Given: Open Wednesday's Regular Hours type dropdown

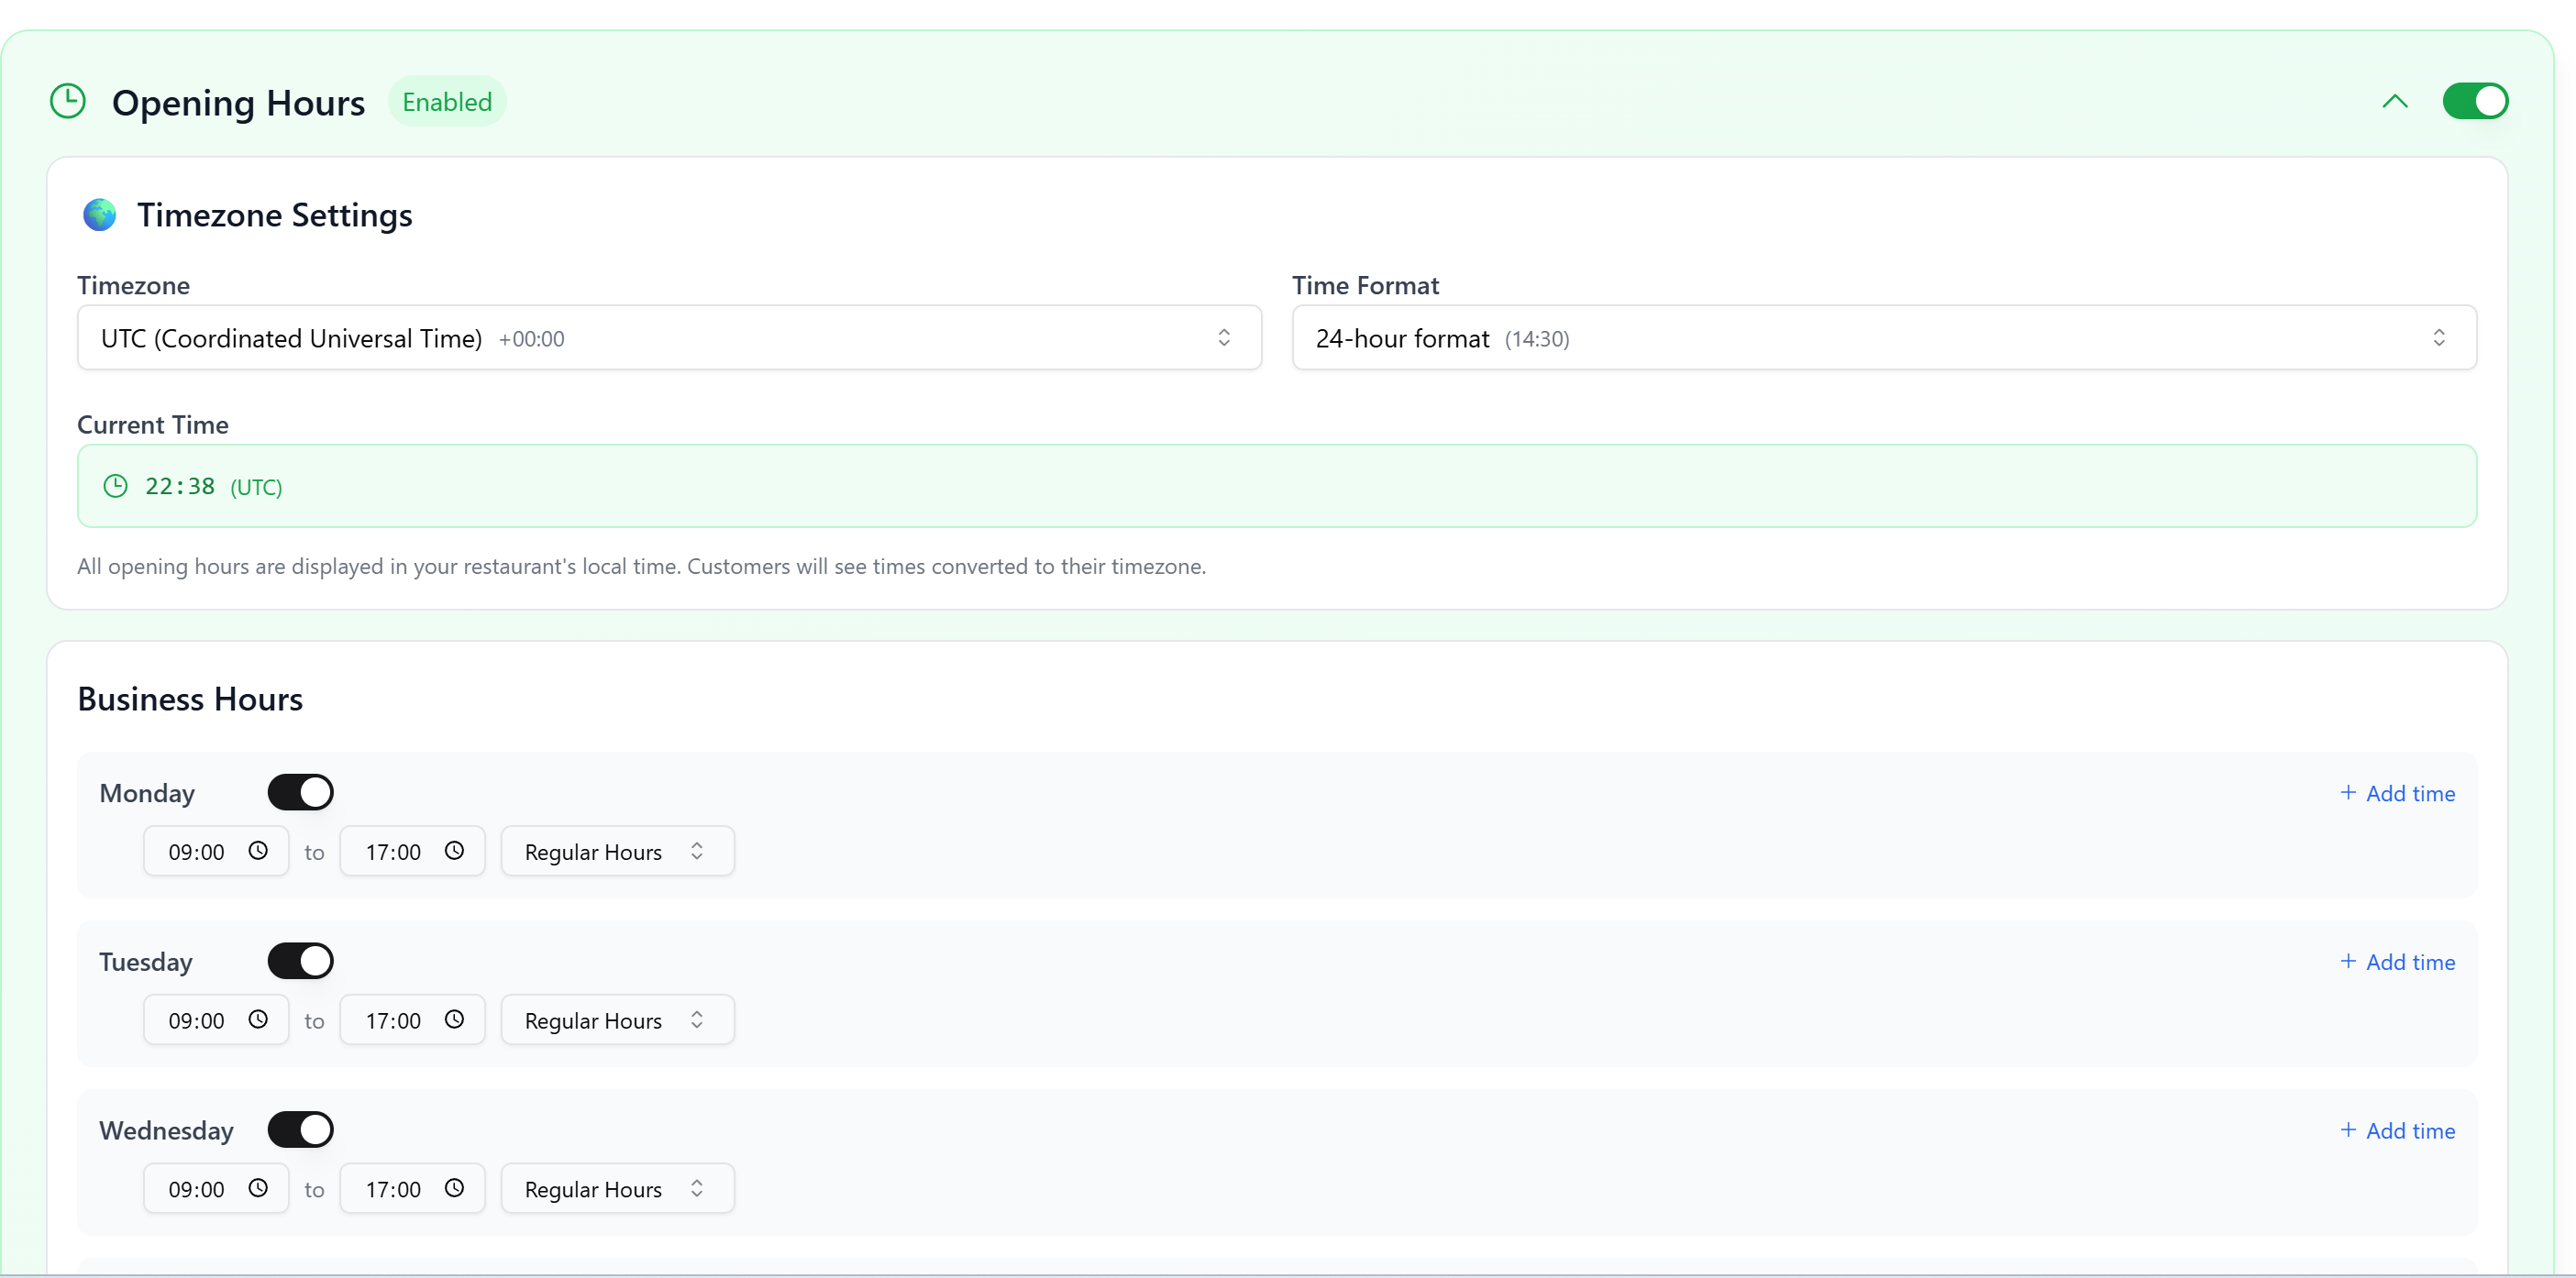Looking at the screenshot, I should tap(617, 1189).
